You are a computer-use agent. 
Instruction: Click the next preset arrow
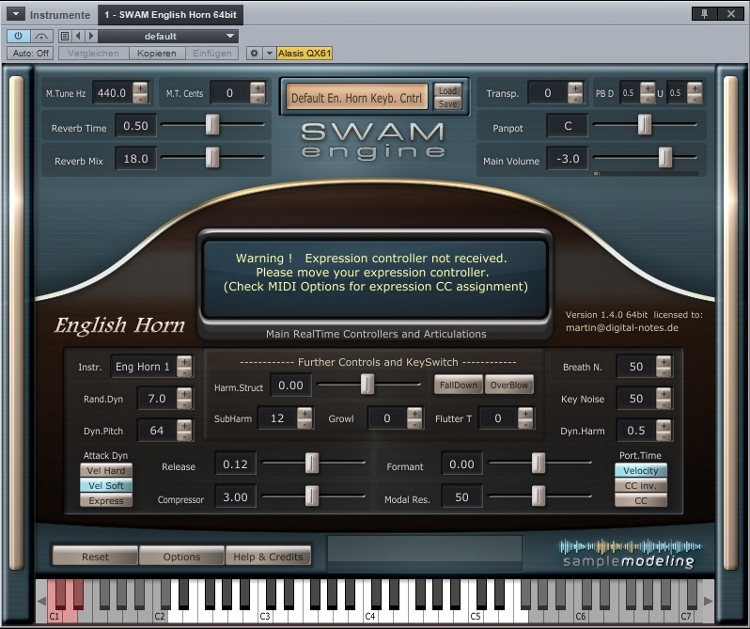coord(91,36)
